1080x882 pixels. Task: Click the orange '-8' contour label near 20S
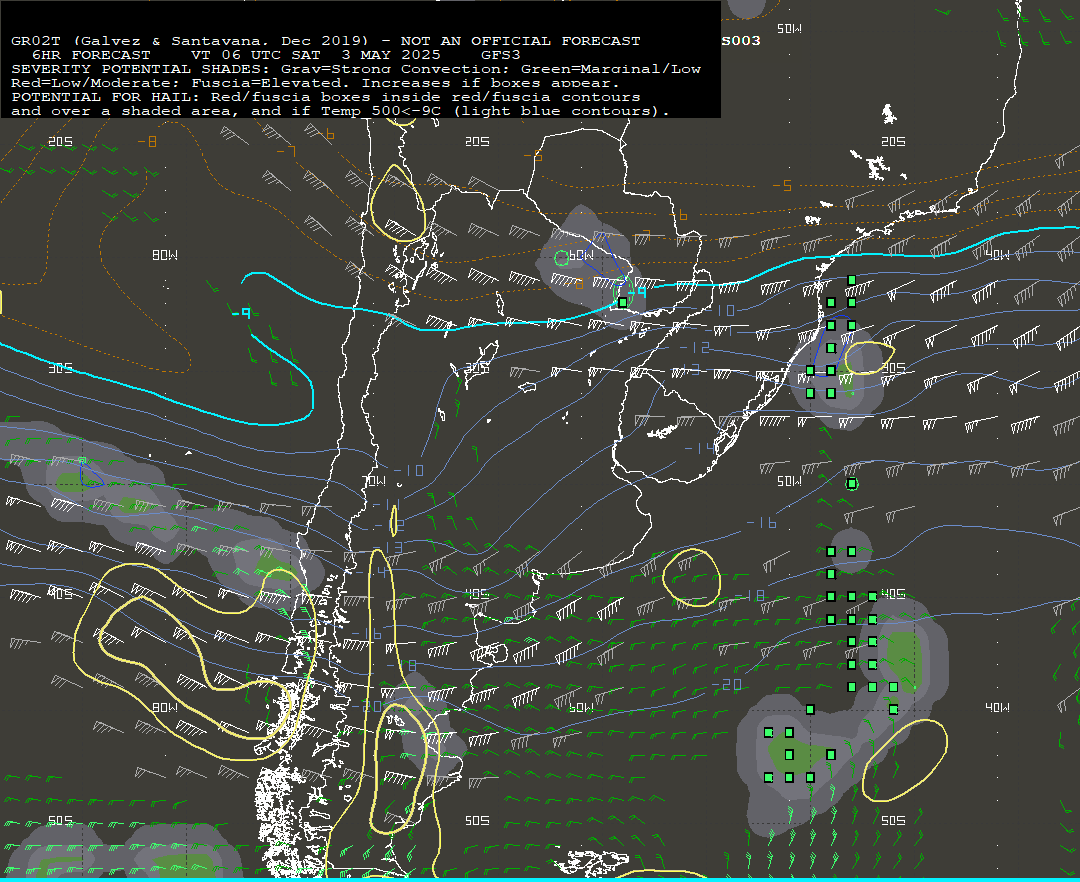[x=147, y=142]
